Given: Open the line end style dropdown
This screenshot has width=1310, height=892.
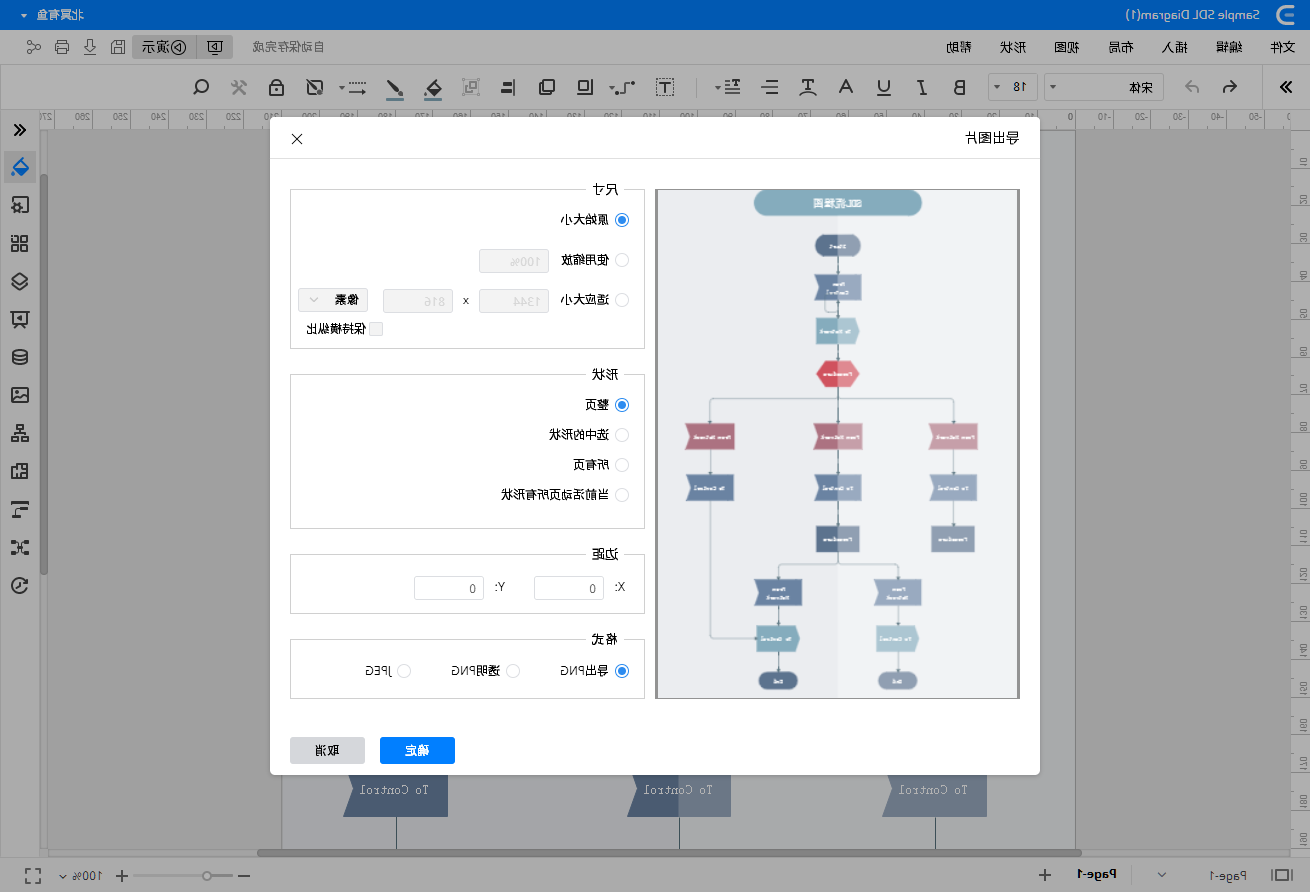Looking at the screenshot, I should pyautogui.click(x=351, y=87).
